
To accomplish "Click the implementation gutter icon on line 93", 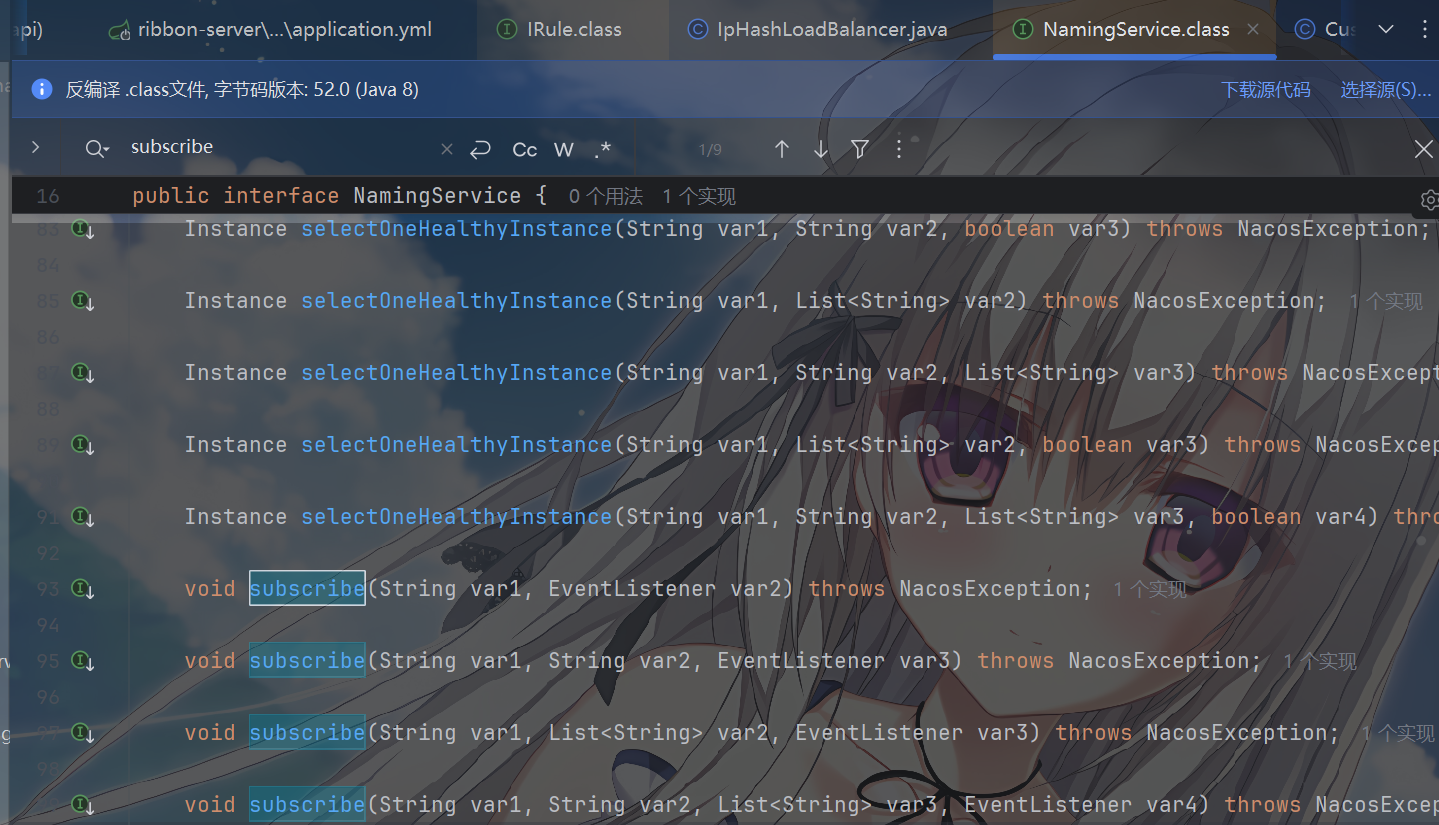I will point(83,589).
